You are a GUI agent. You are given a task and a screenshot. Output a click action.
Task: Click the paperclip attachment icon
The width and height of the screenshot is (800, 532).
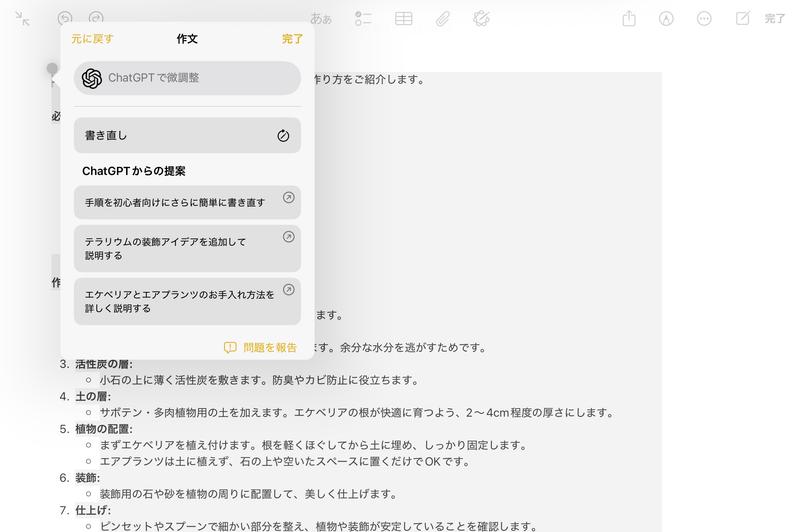coord(442,19)
